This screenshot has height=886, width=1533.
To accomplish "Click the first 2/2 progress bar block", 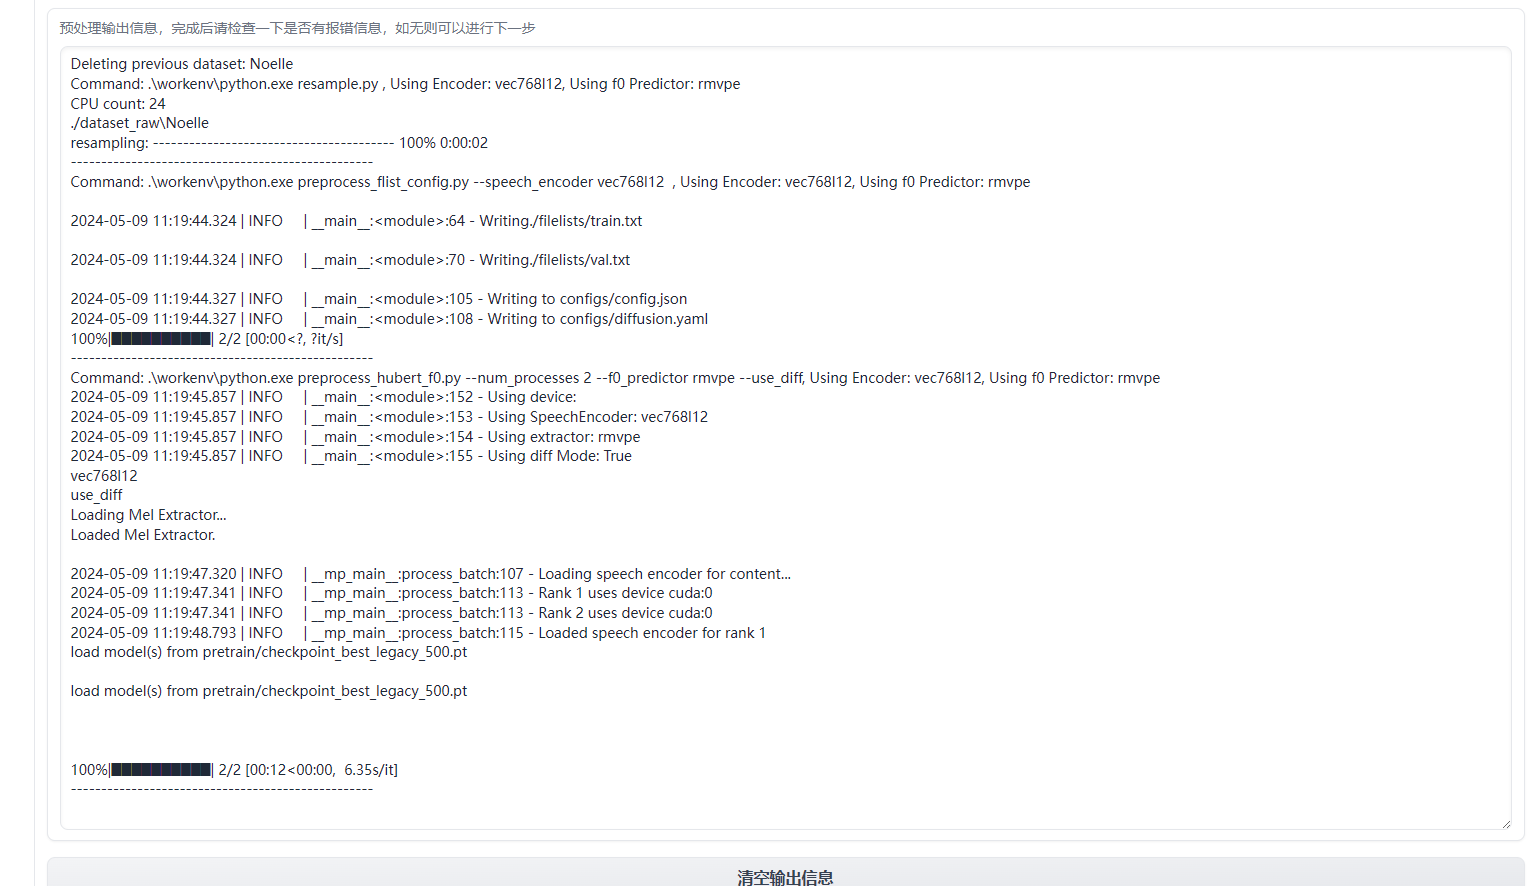I will [x=161, y=339].
